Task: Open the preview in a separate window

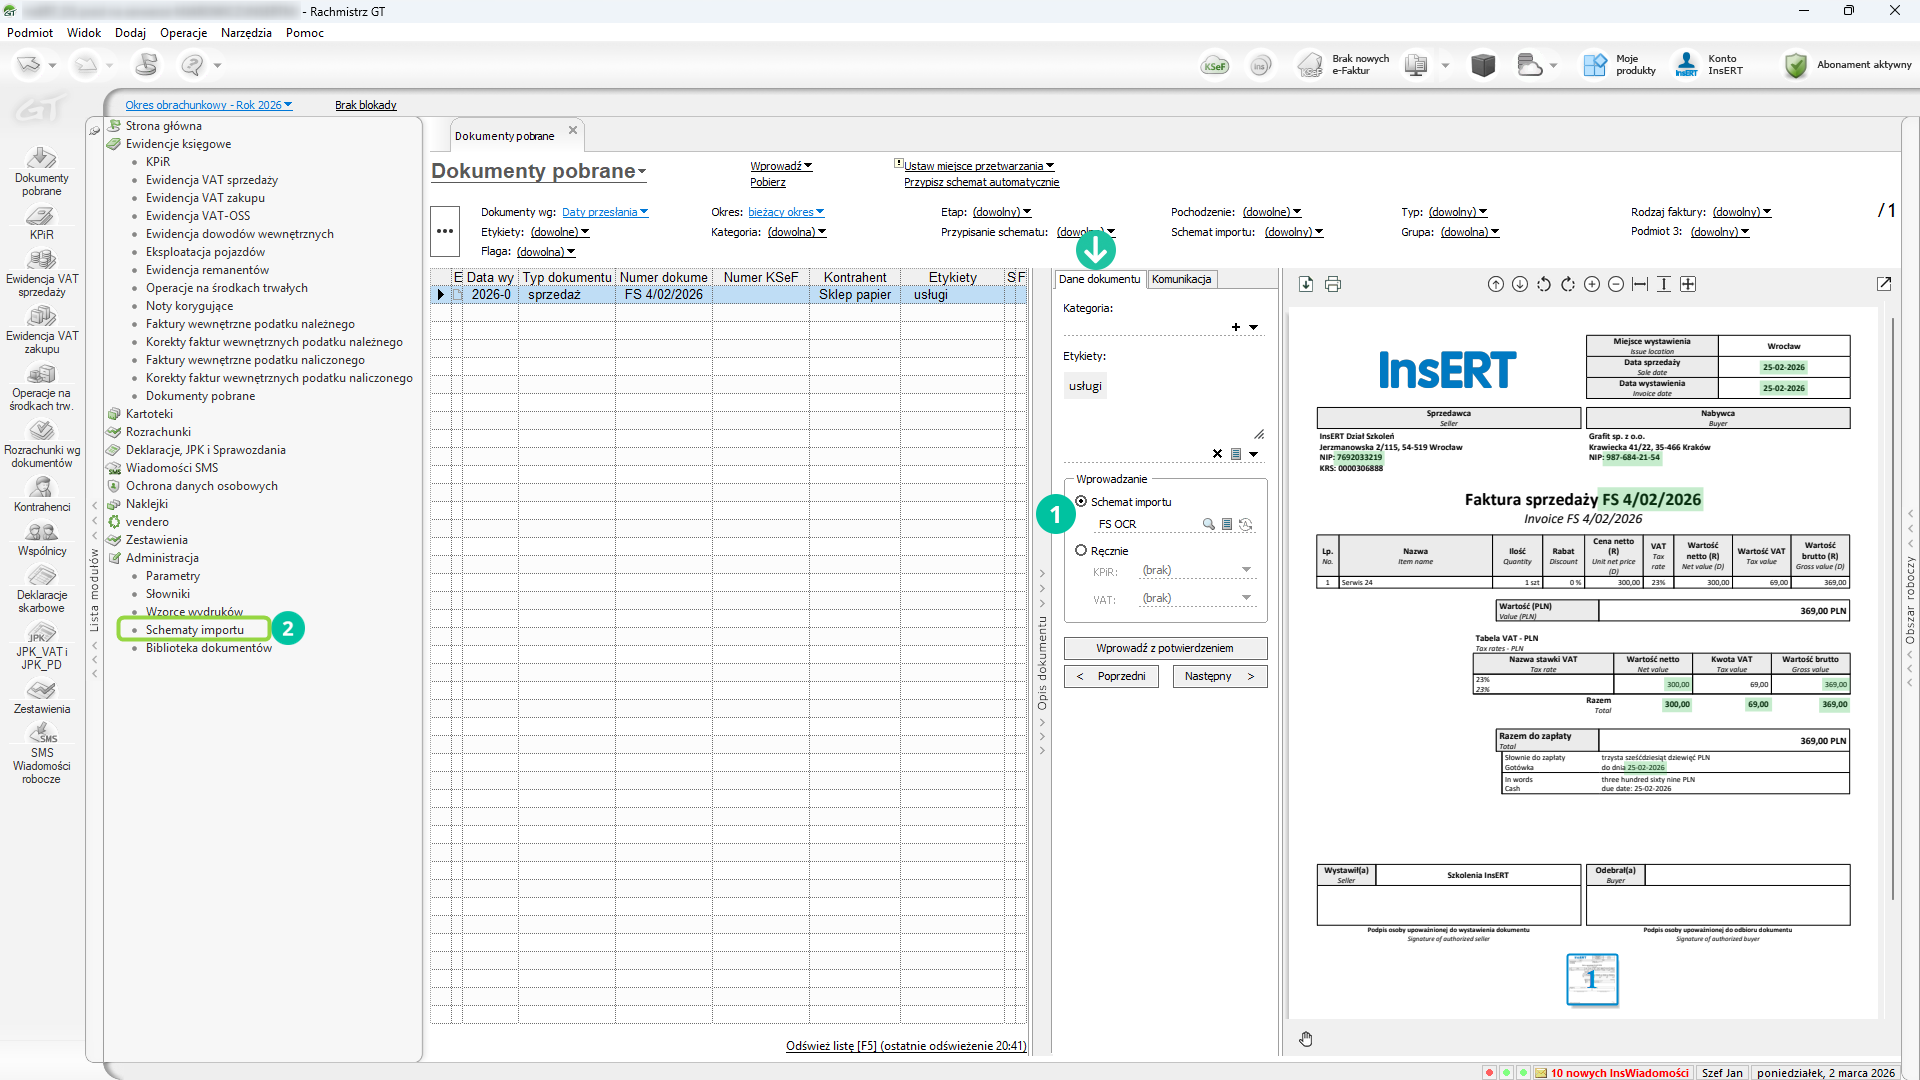Action: 1884,285
